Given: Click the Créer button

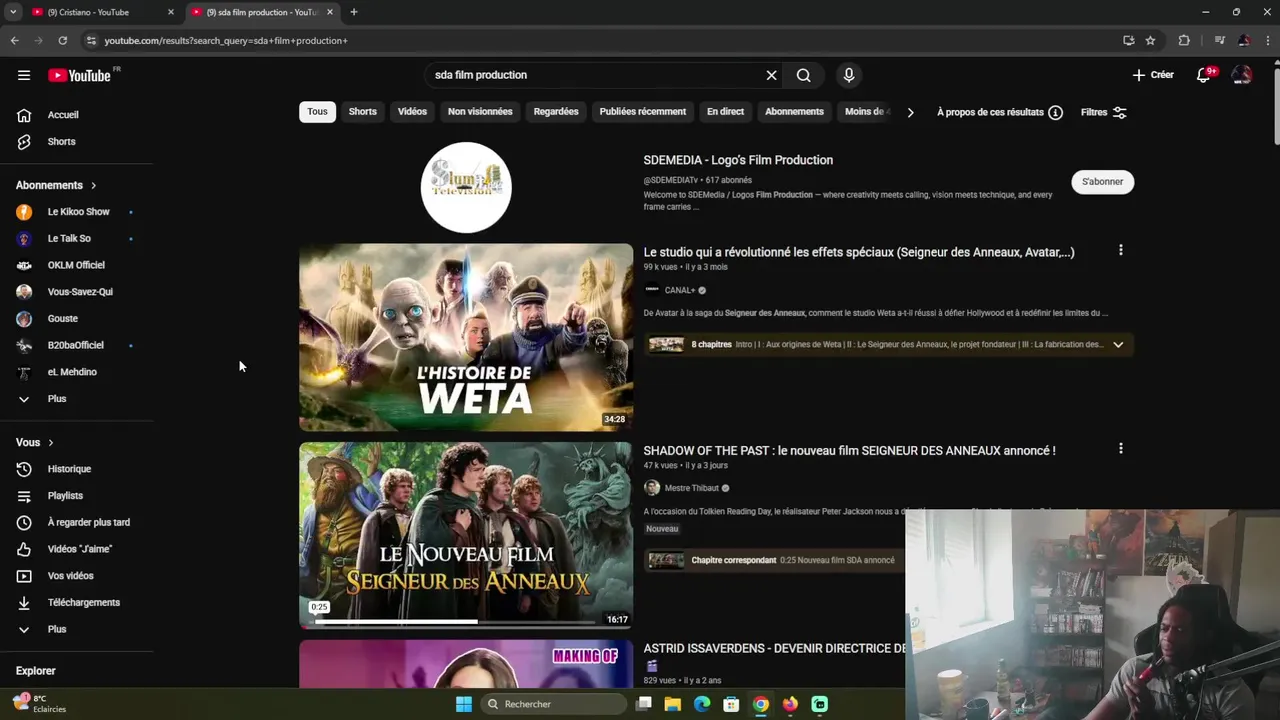Looking at the screenshot, I should [x=1153, y=75].
